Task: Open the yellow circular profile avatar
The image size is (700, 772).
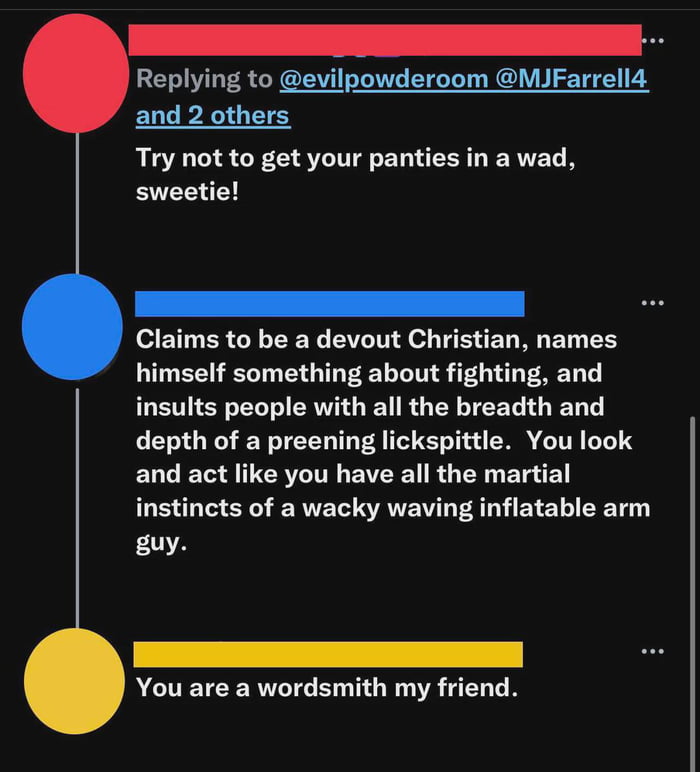Action: (74, 681)
